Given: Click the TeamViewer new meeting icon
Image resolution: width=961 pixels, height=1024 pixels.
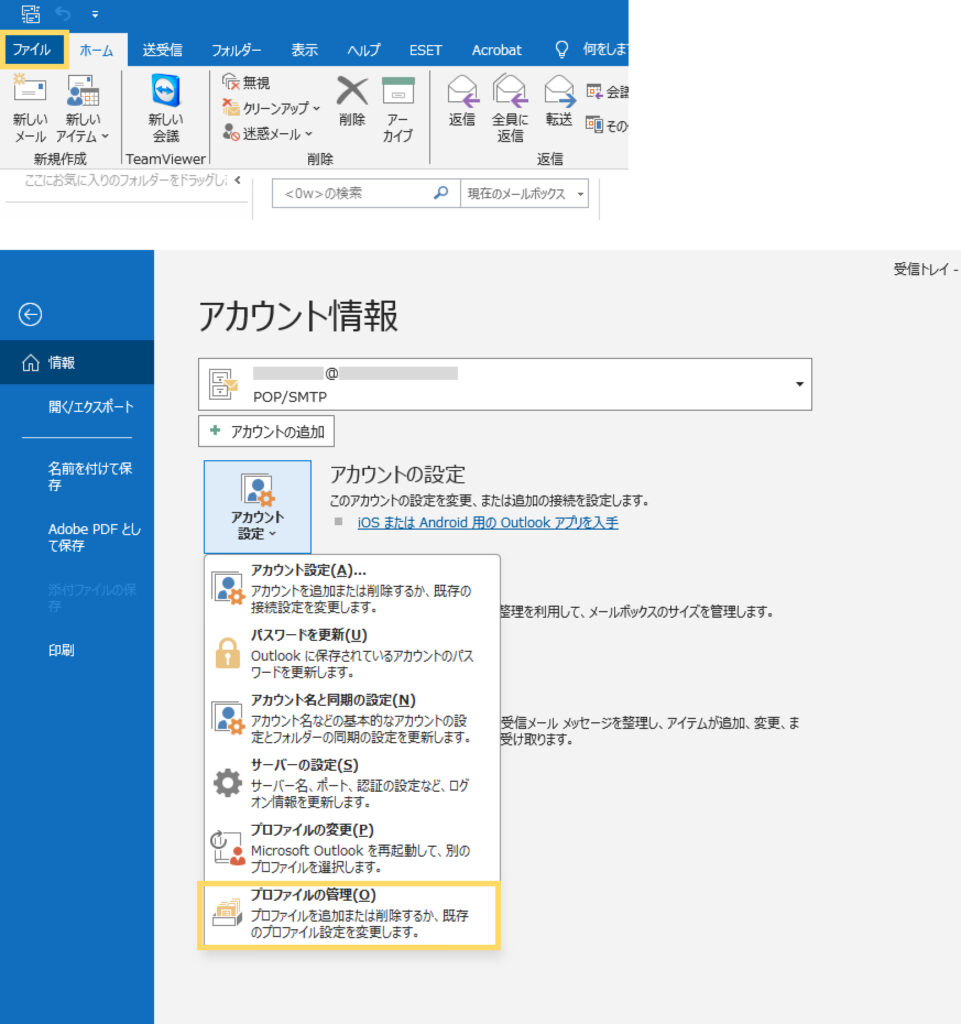Looking at the screenshot, I should click(165, 94).
